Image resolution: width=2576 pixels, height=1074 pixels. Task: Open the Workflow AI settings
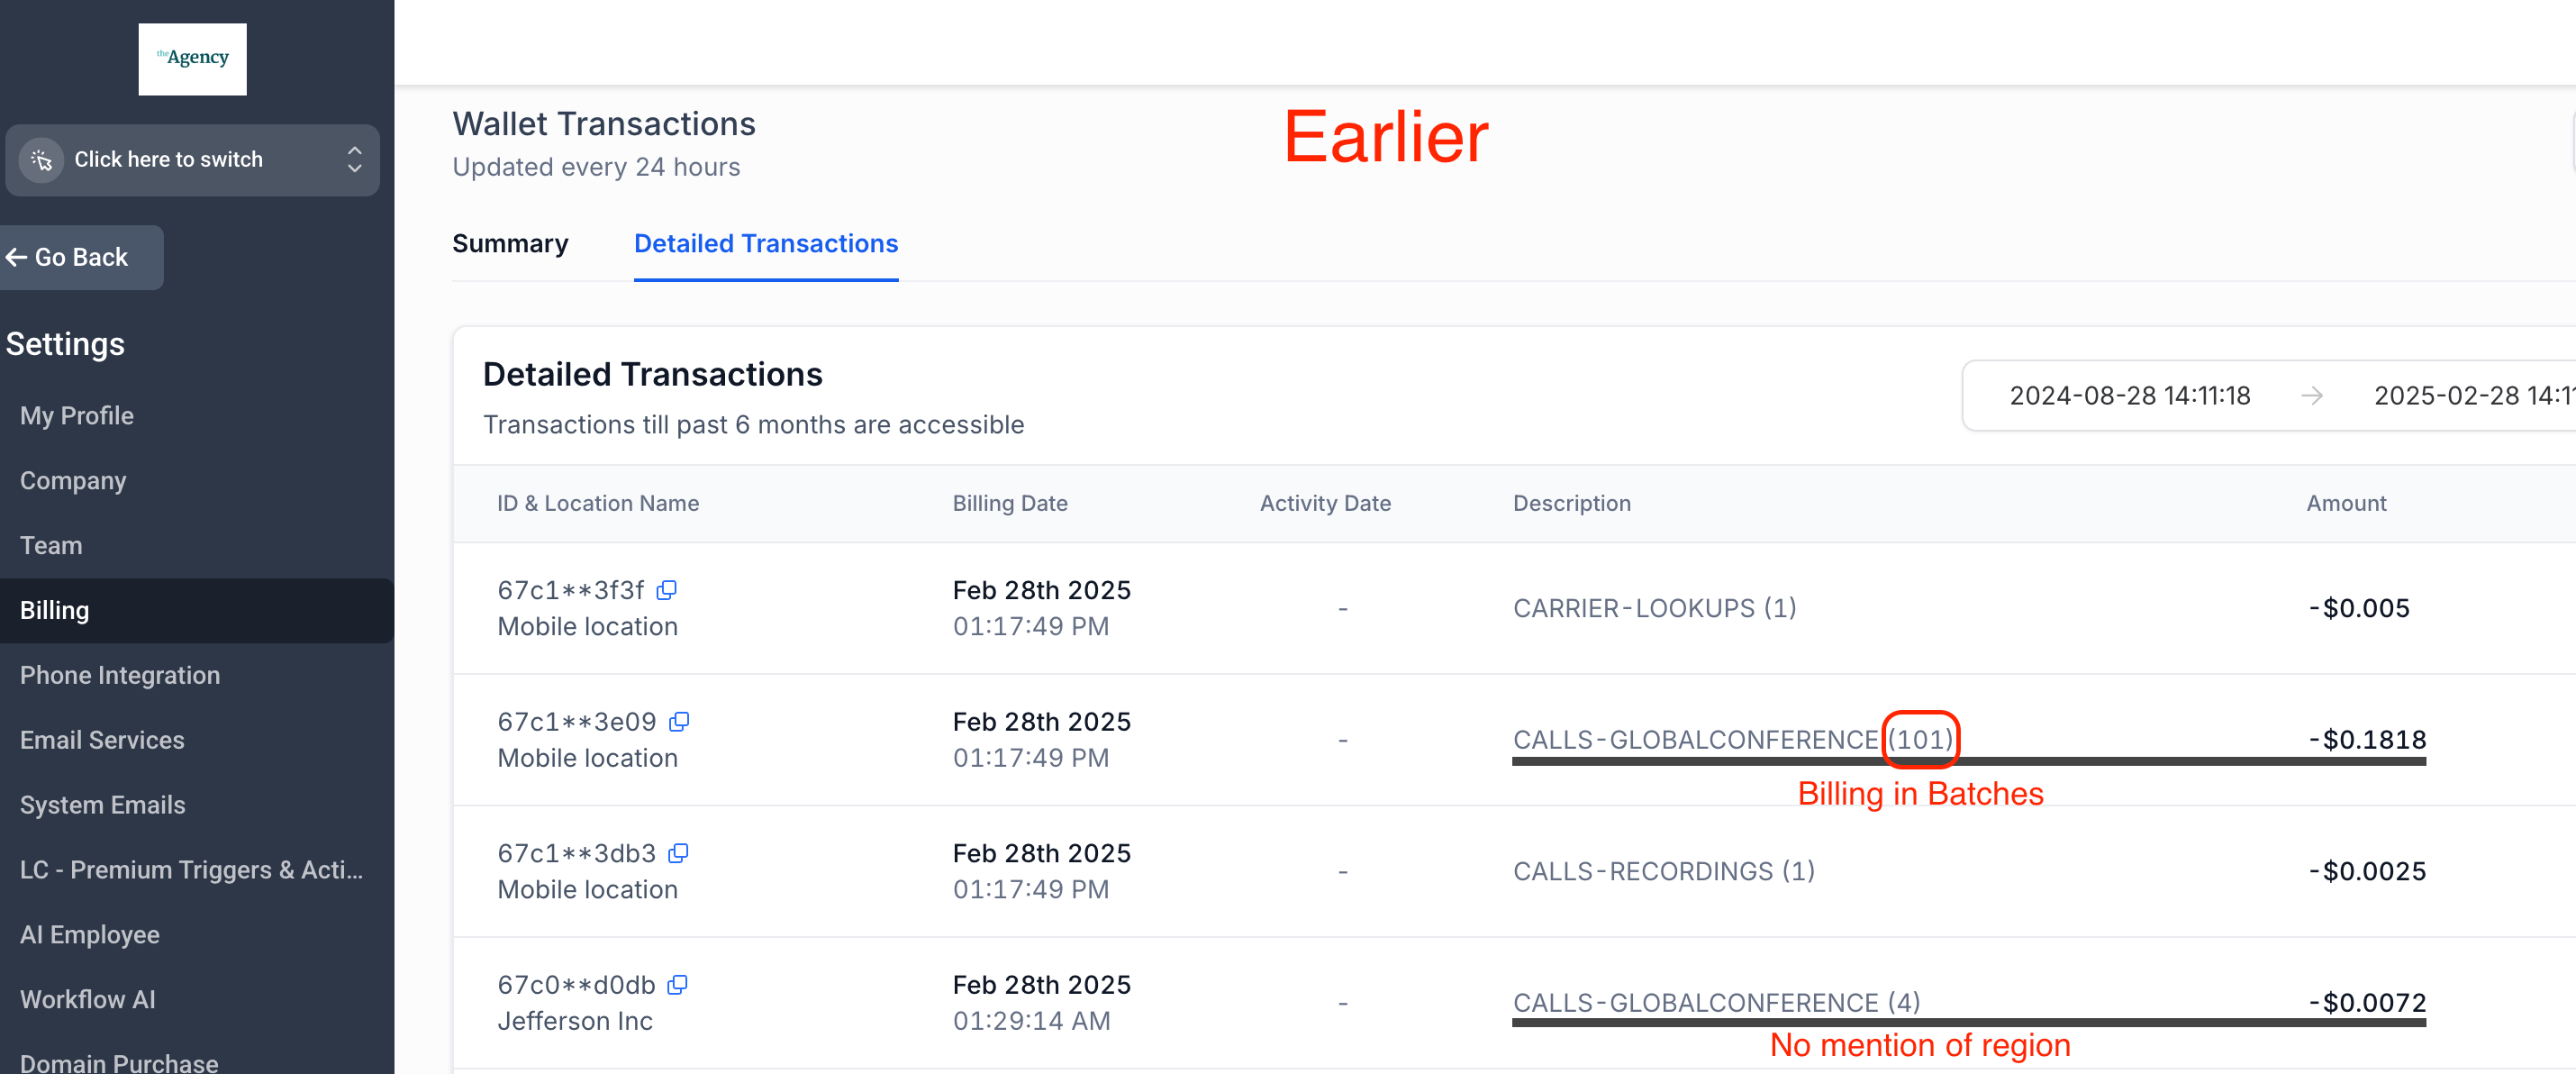click(88, 1000)
